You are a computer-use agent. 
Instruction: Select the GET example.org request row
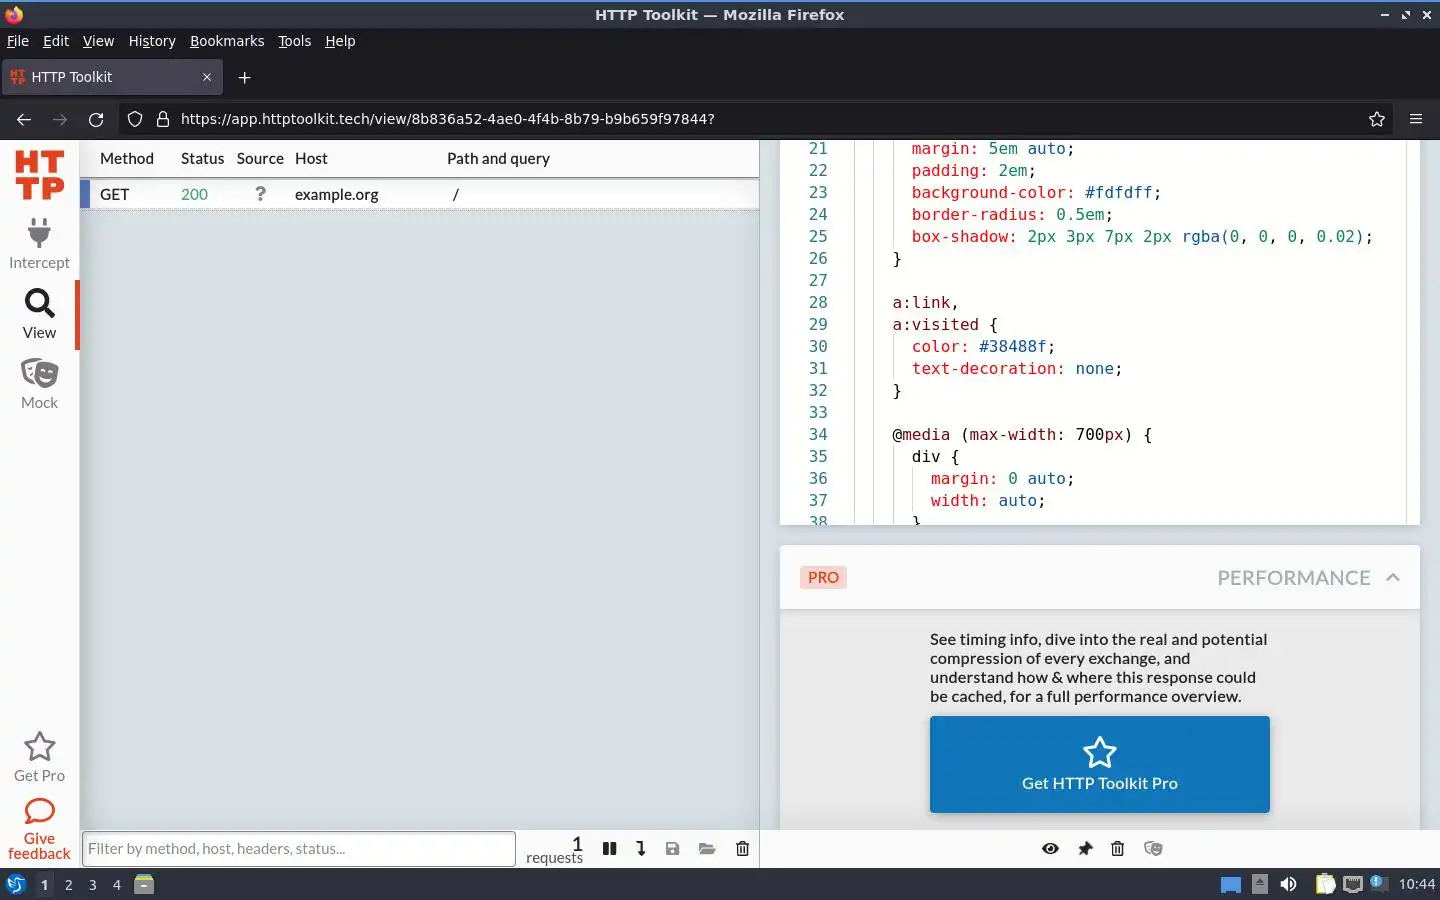(x=420, y=194)
